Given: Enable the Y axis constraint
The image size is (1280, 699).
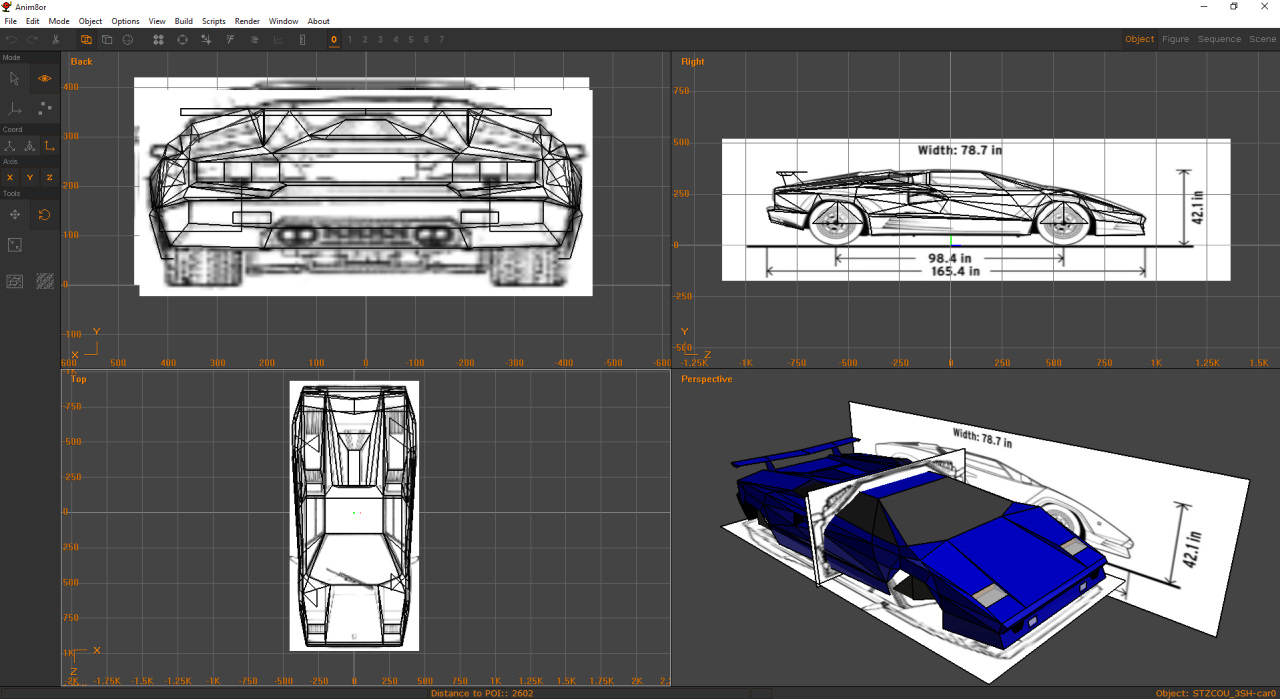Looking at the screenshot, I should [29, 177].
